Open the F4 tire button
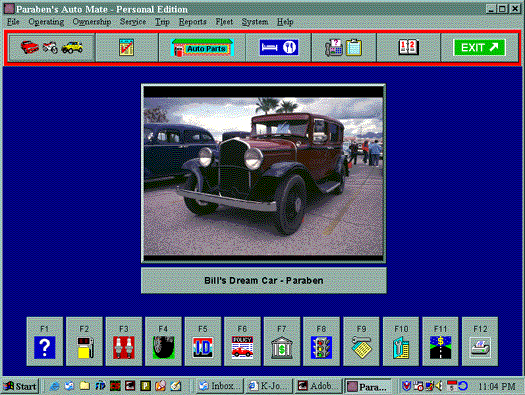This screenshot has width=525, height=395. (163, 341)
